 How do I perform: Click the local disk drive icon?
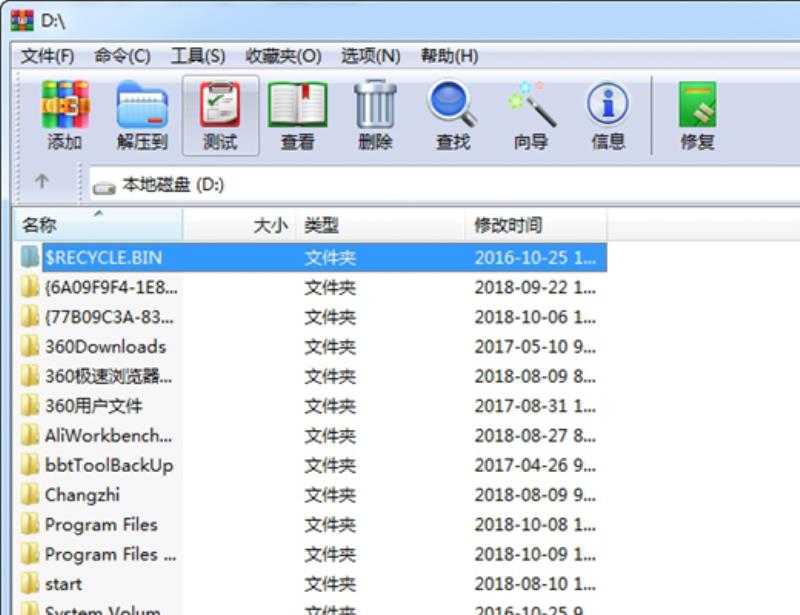pos(104,188)
